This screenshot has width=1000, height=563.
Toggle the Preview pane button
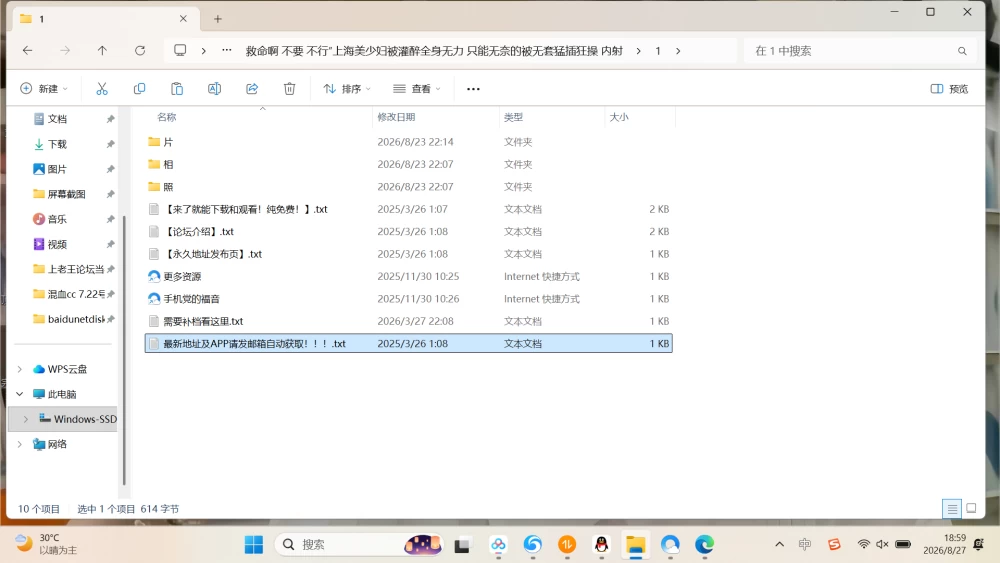(x=949, y=89)
